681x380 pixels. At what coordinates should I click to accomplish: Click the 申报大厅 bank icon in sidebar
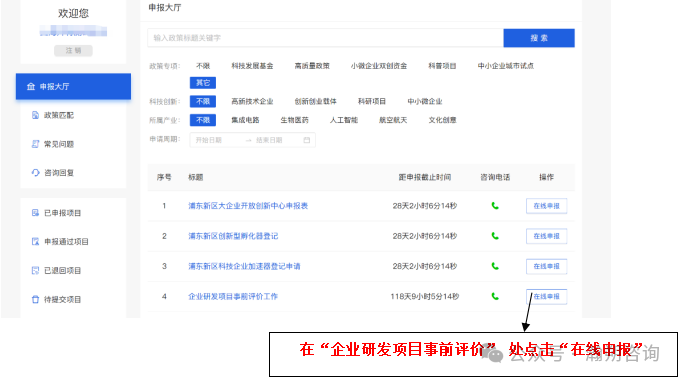31,86
